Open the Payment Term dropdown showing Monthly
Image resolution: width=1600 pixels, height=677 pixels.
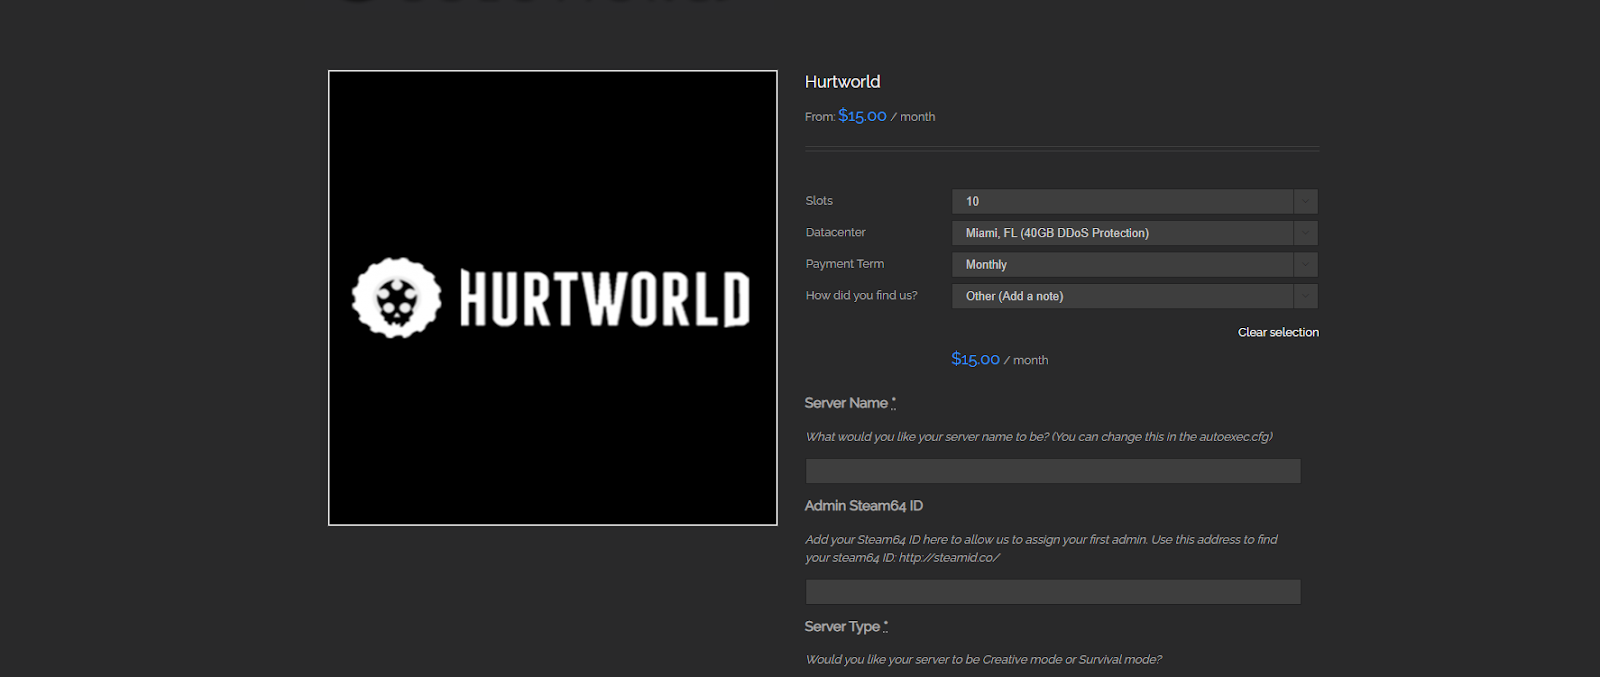pyautogui.click(x=1134, y=264)
